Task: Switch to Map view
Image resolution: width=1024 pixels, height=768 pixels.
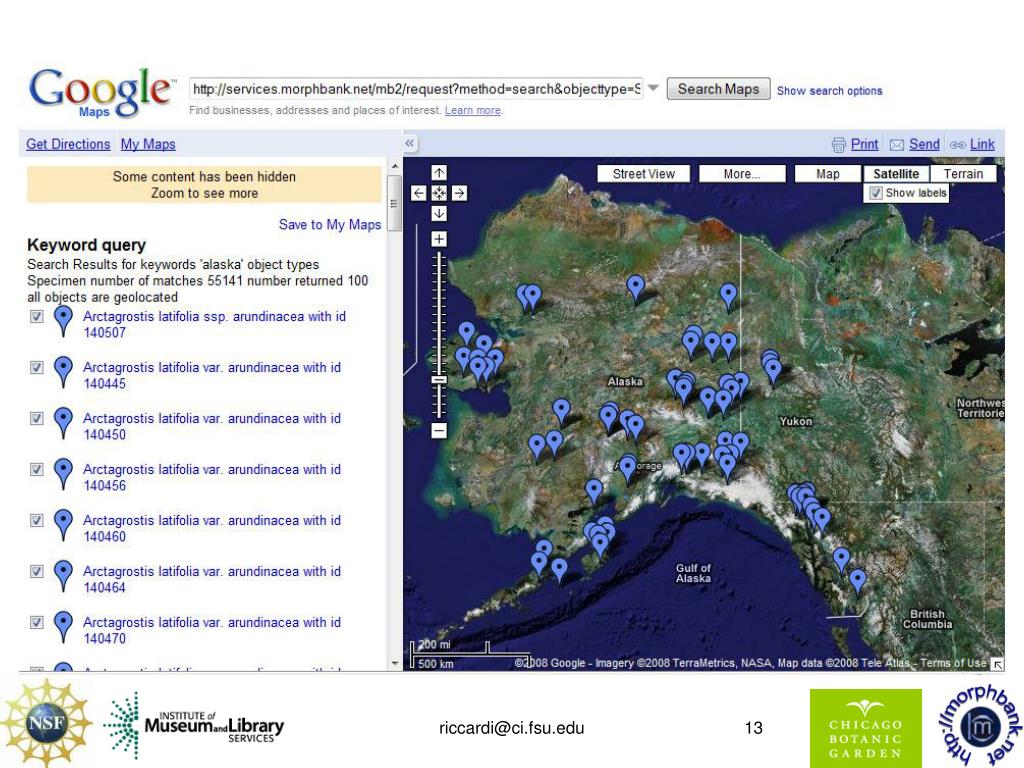Action: coord(827,174)
